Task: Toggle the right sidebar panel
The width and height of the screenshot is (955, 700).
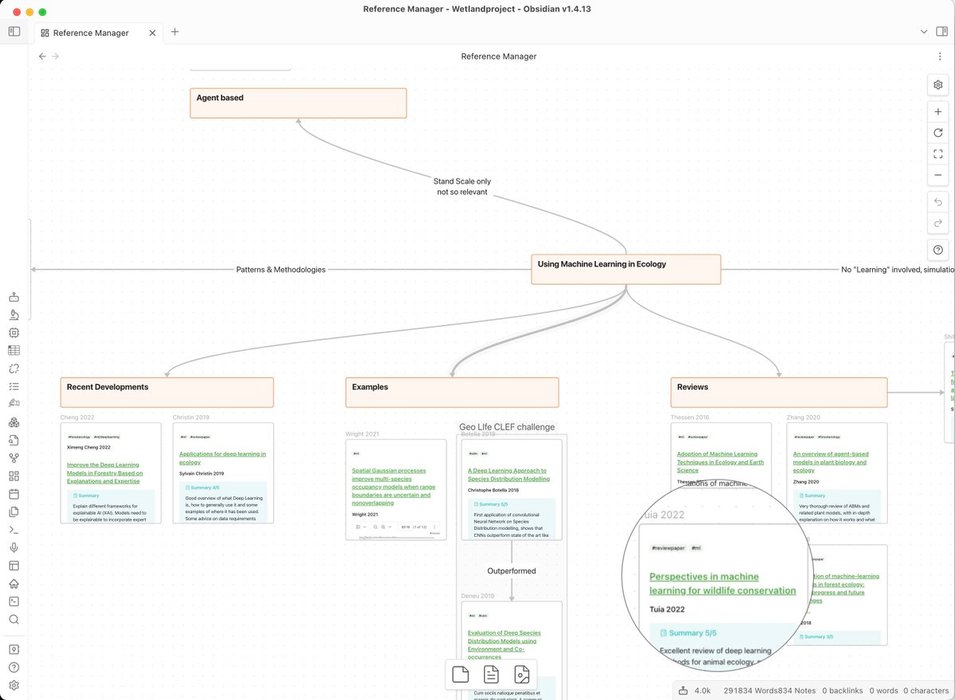Action: (941, 32)
